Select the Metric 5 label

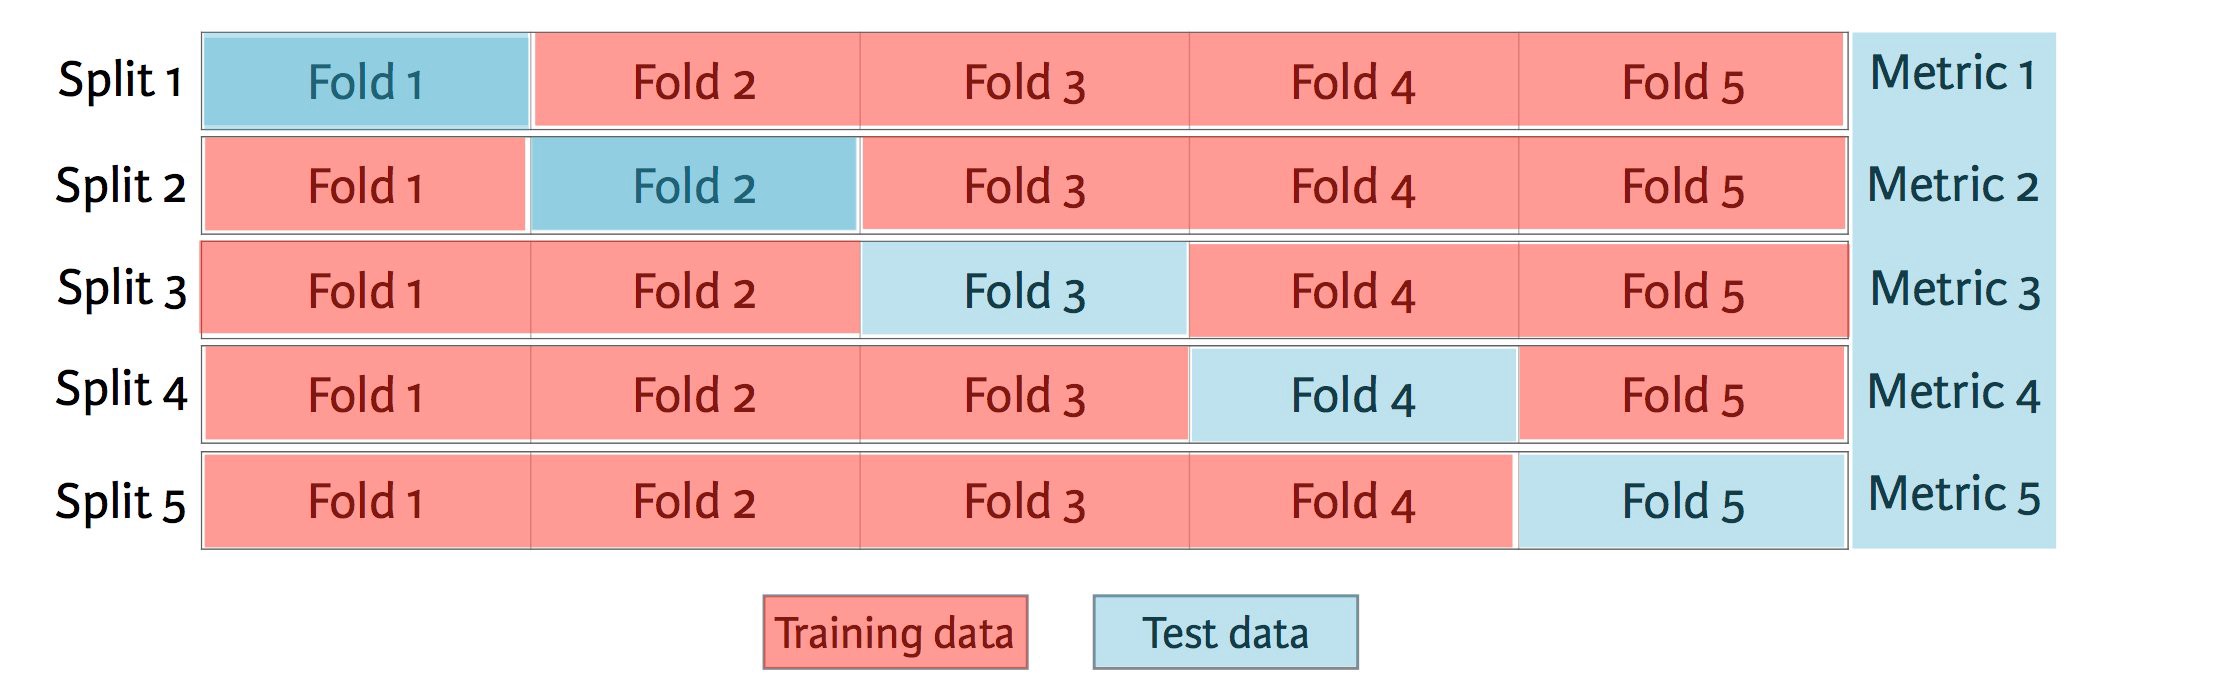(x=1954, y=495)
